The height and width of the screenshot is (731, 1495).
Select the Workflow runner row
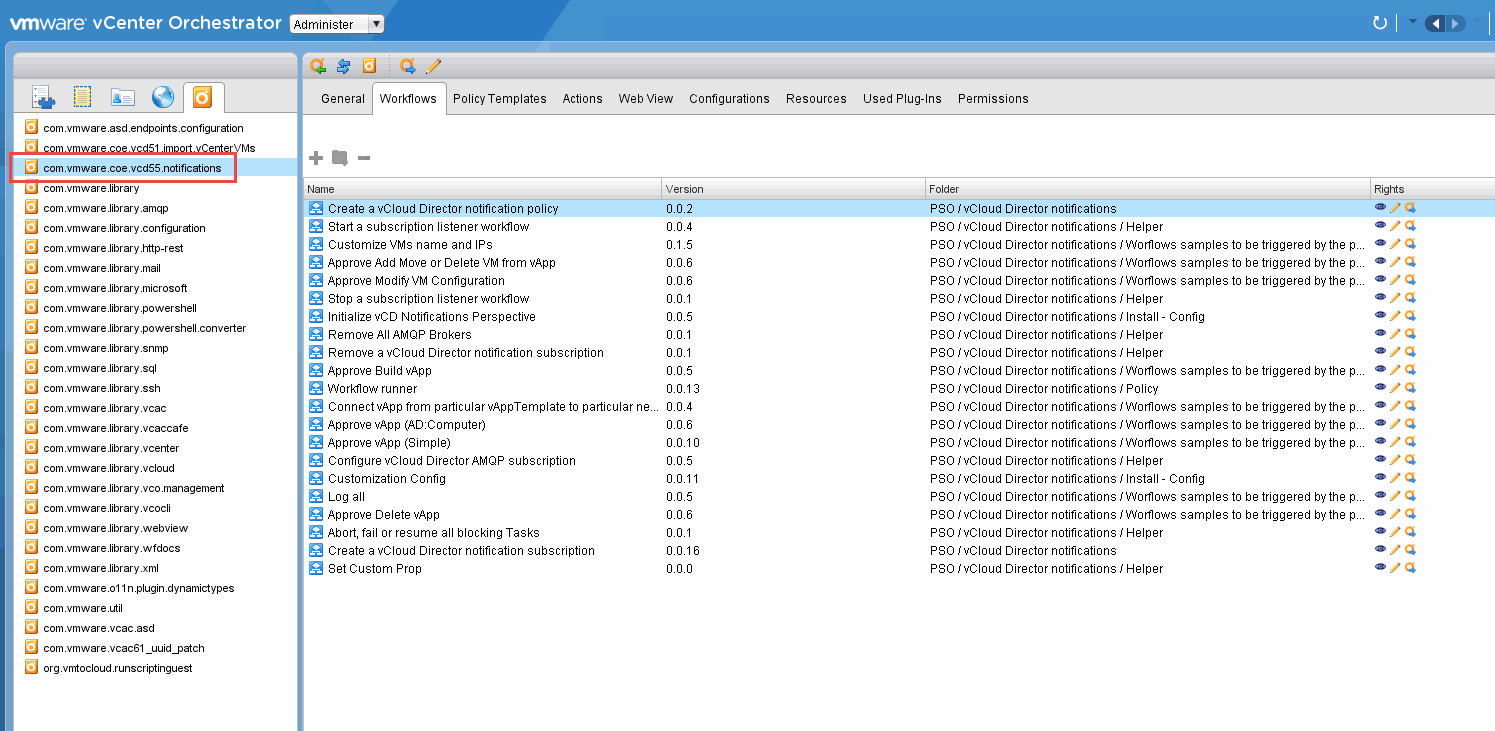[x=372, y=389]
